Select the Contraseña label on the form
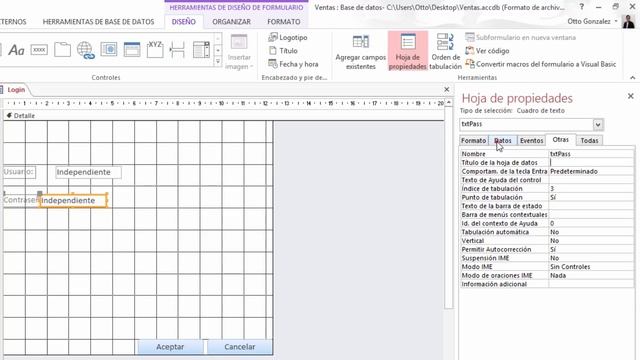The image size is (640, 360). coord(21,200)
